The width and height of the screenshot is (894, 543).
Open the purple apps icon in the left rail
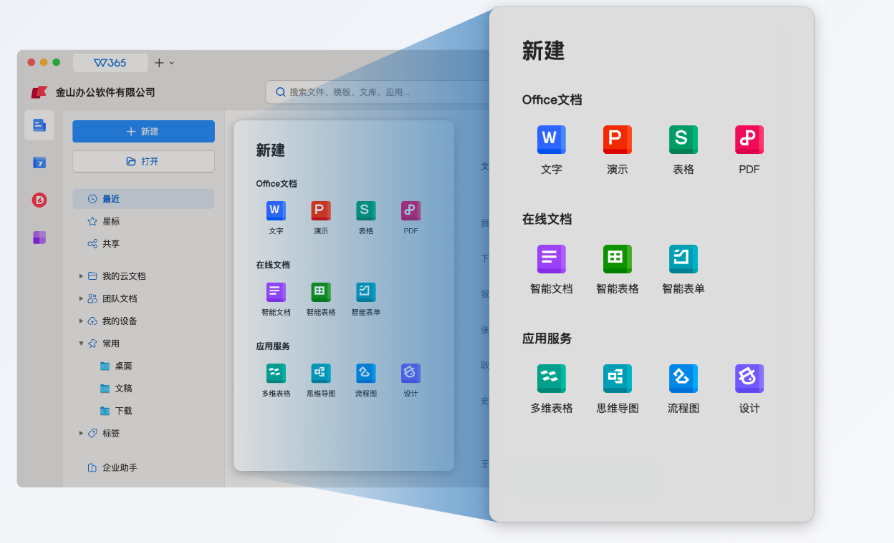tap(39, 237)
